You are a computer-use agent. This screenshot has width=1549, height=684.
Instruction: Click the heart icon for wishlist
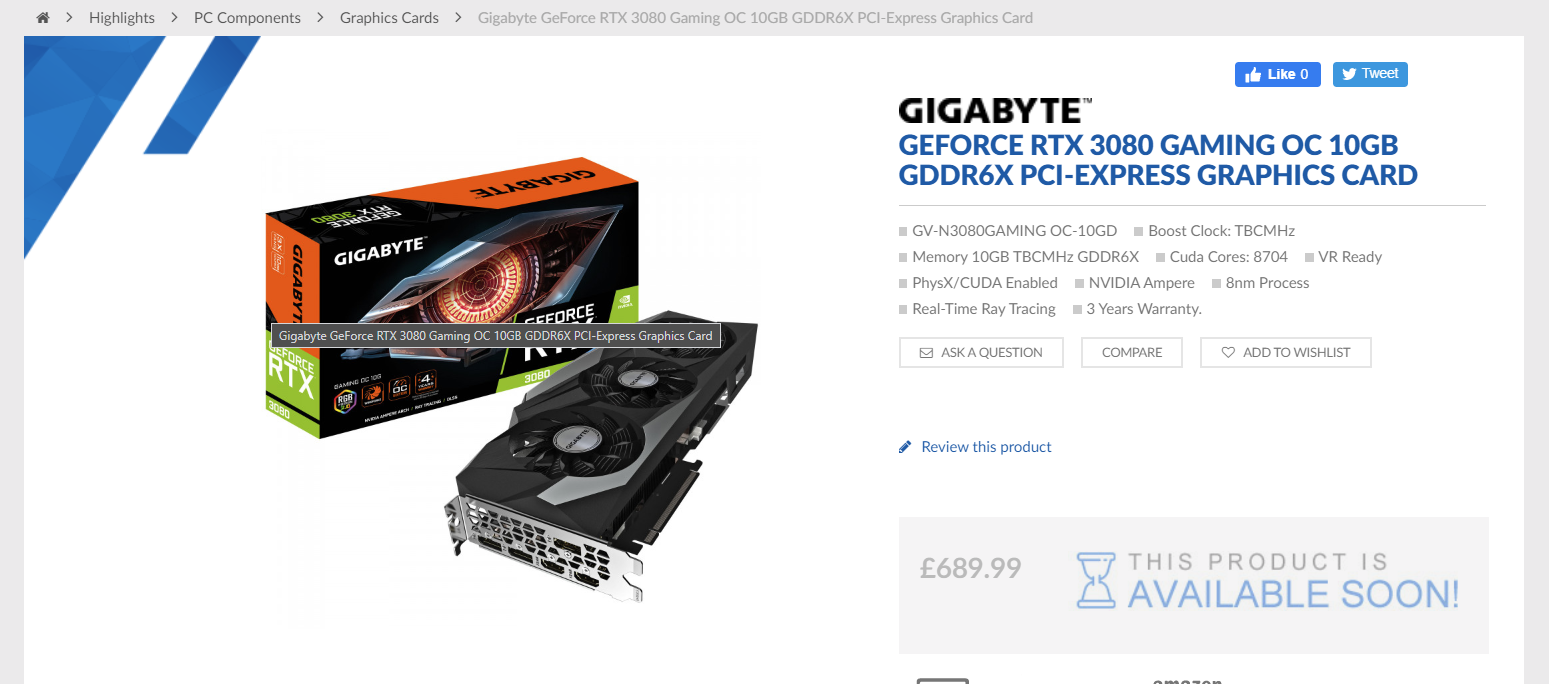coord(1228,353)
